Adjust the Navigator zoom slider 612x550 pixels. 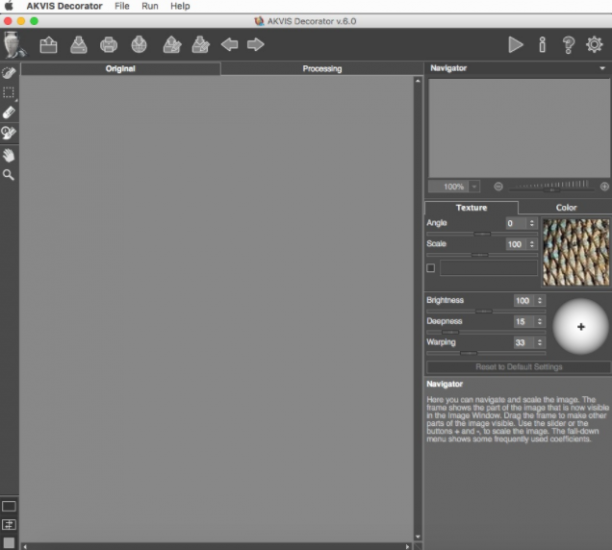click(x=552, y=189)
